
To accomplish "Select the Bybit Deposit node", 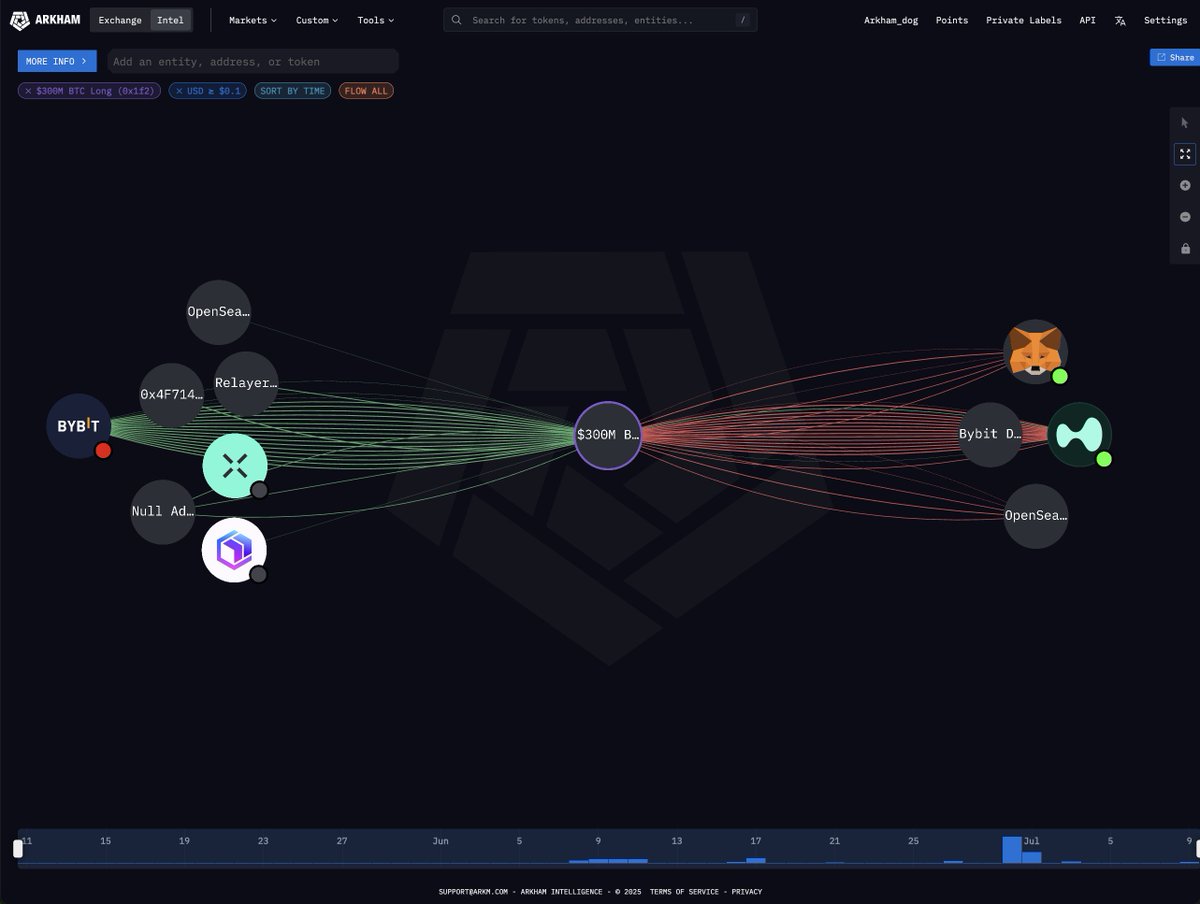I will (991, 434).
